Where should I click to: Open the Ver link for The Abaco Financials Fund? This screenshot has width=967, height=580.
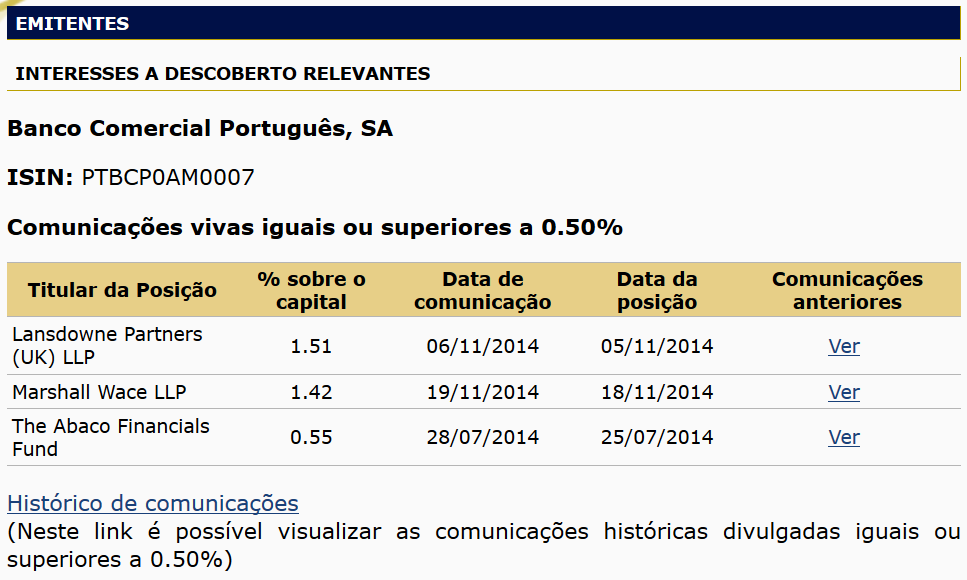[844, 438]
